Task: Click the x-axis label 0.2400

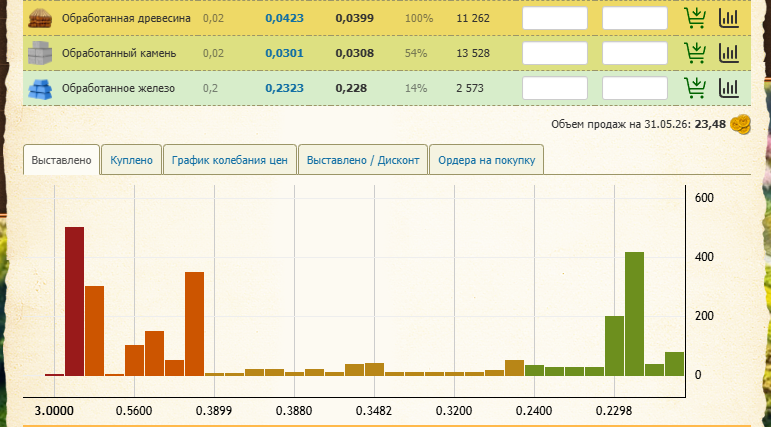Action: click(x=534, y=411)
